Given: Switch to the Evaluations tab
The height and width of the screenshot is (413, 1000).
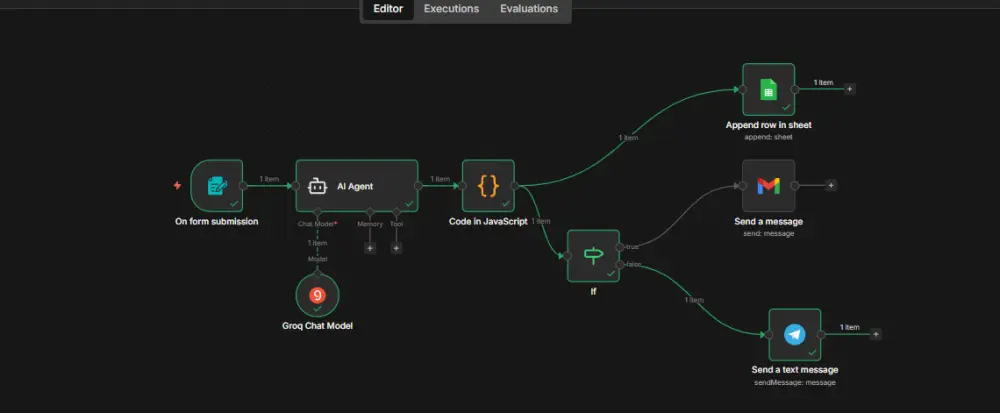Looking at the screenshot, I should click(x=529, y=9).
